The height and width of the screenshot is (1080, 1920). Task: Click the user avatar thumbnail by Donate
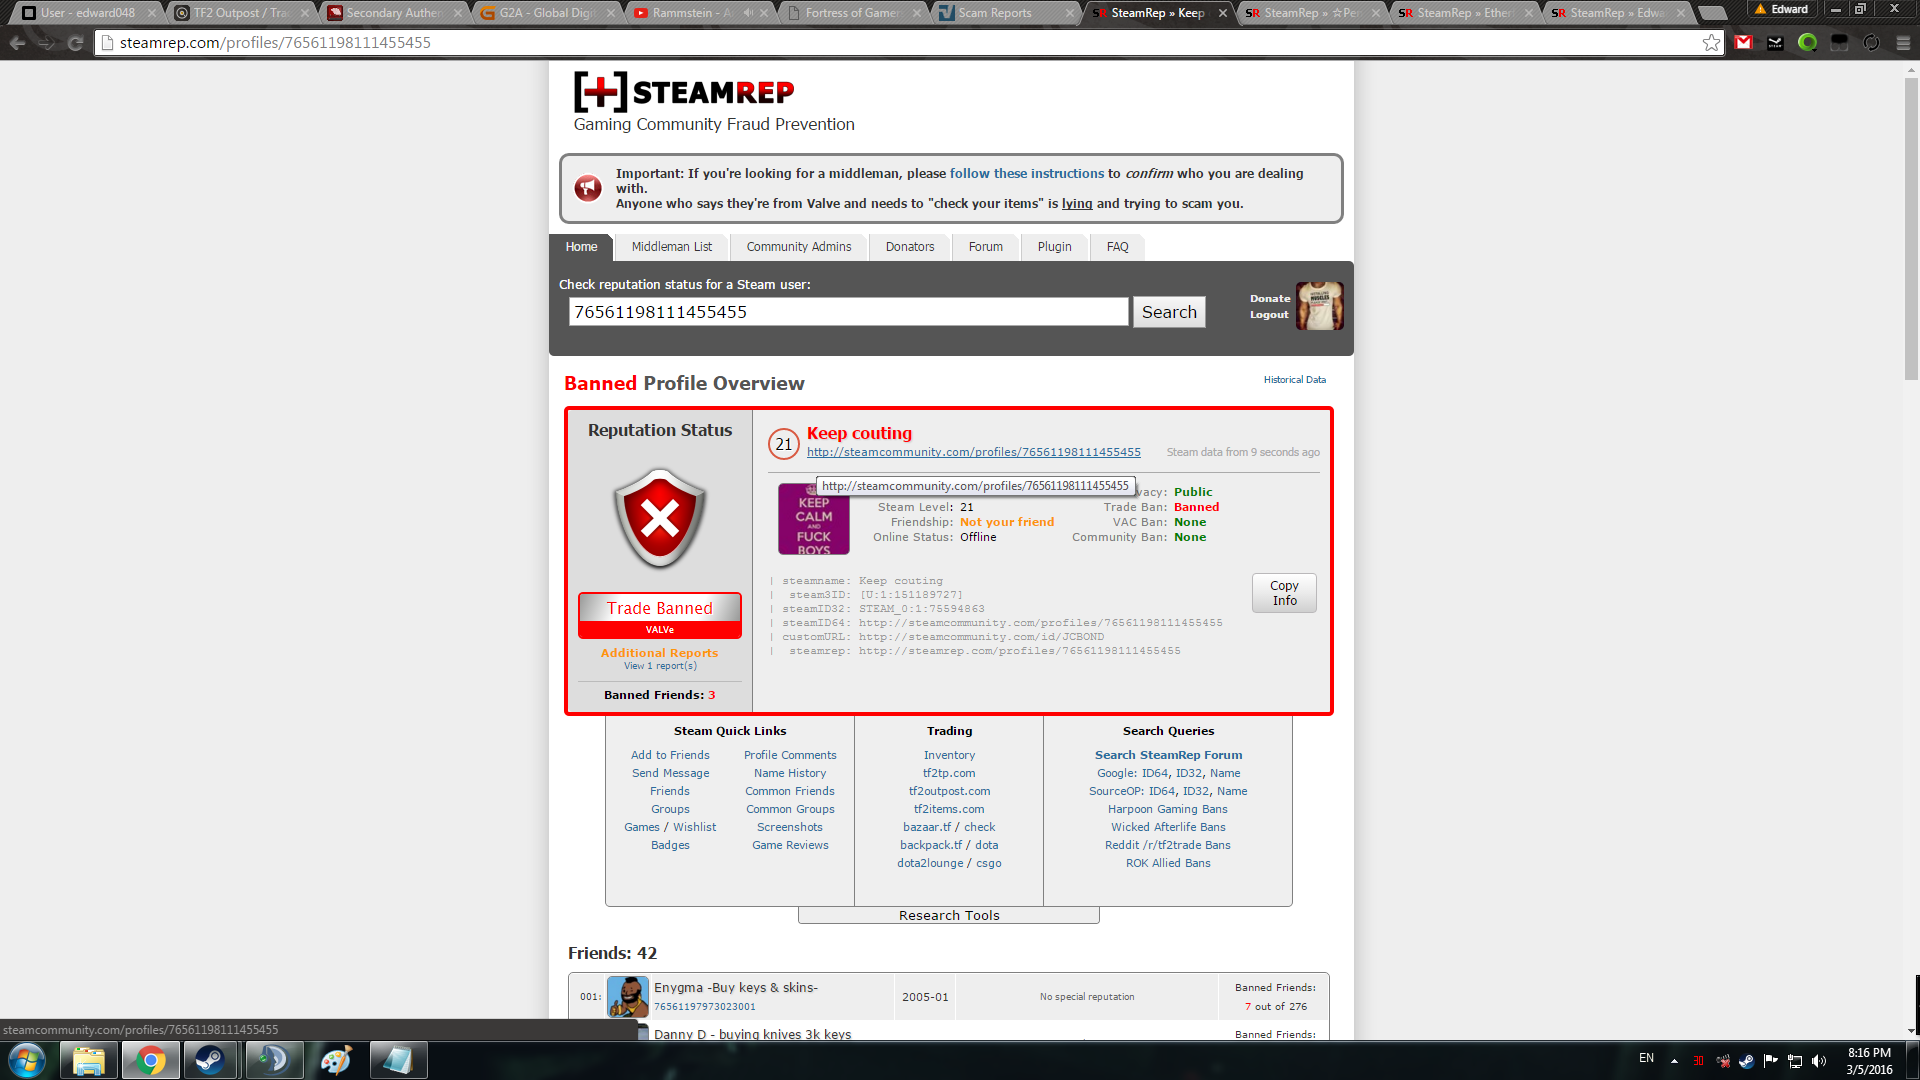point(1319,306)
